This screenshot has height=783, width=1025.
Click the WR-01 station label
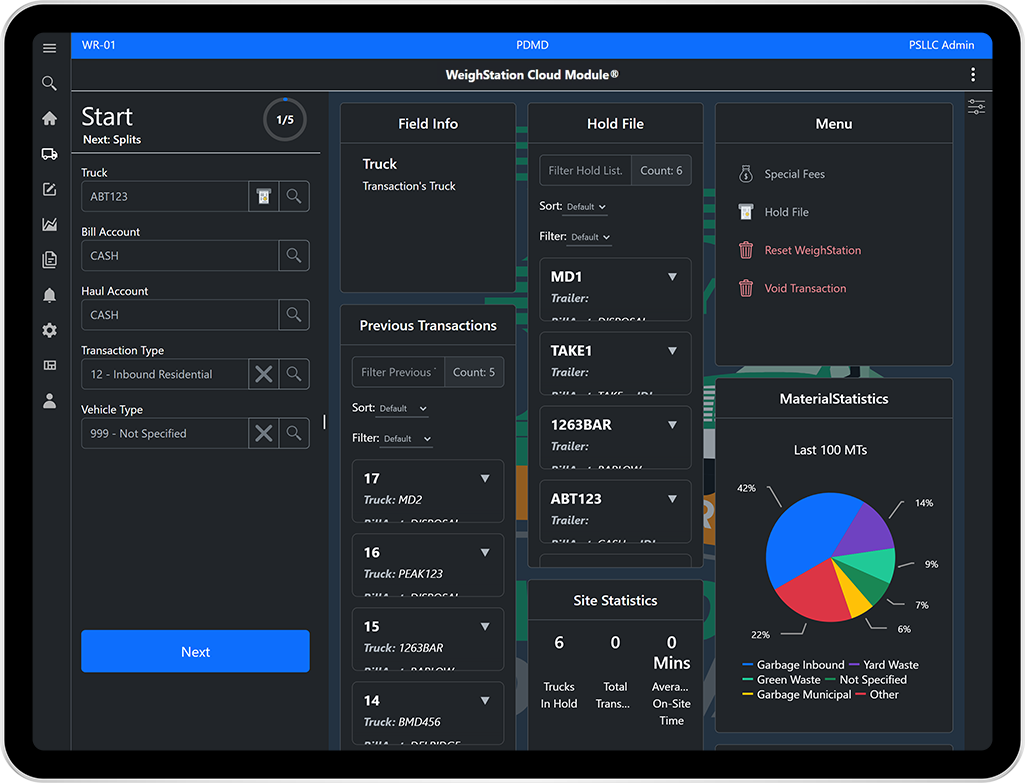[x=99, y=45]
